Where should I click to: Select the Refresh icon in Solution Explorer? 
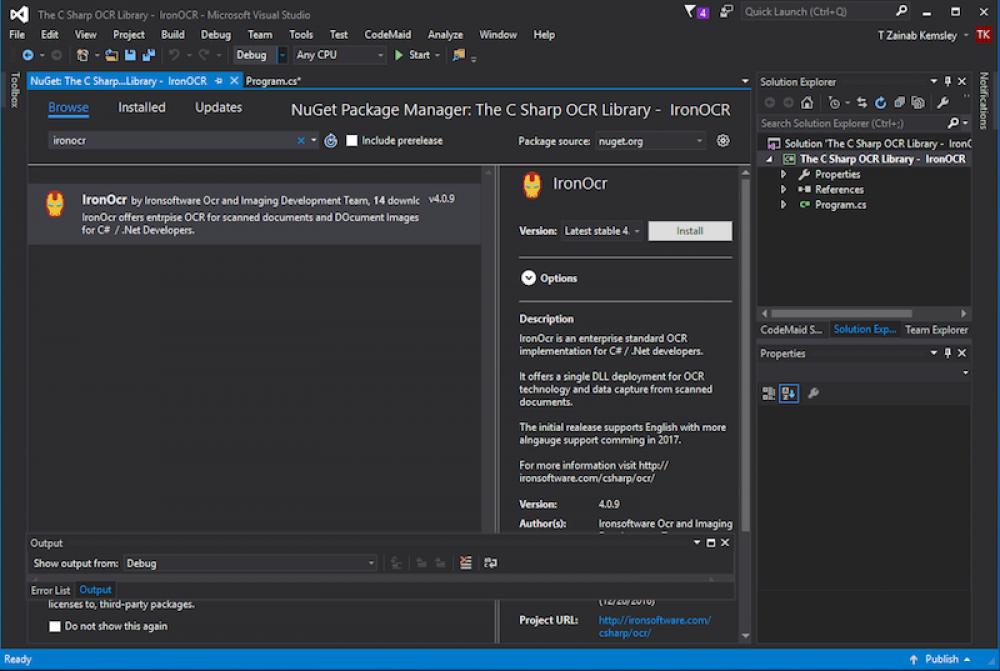coord(880,101)
